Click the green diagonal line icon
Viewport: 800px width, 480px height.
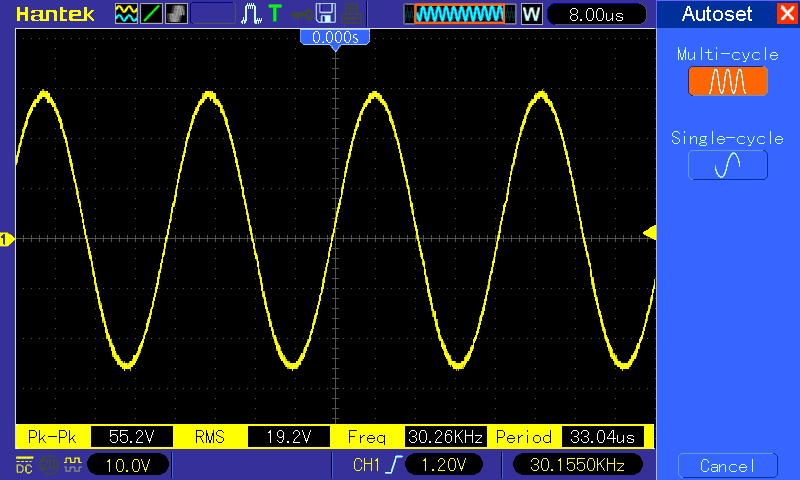[151, 14]
